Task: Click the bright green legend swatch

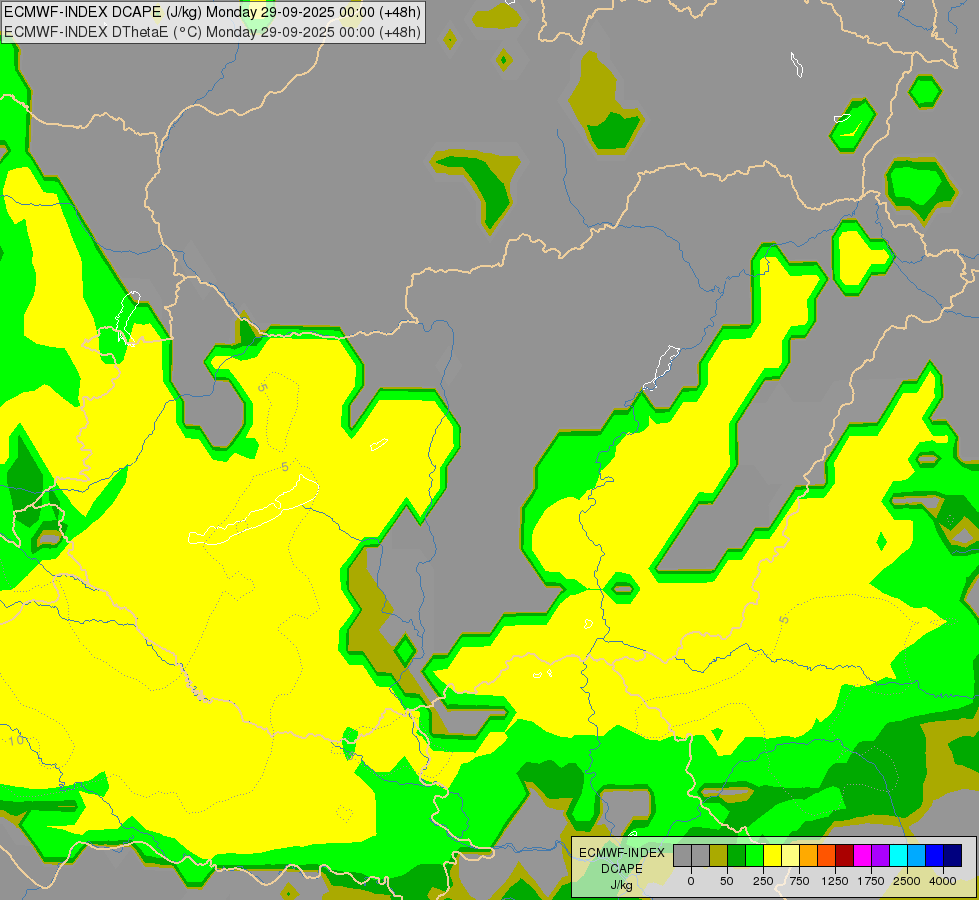Action: point(755,855)
